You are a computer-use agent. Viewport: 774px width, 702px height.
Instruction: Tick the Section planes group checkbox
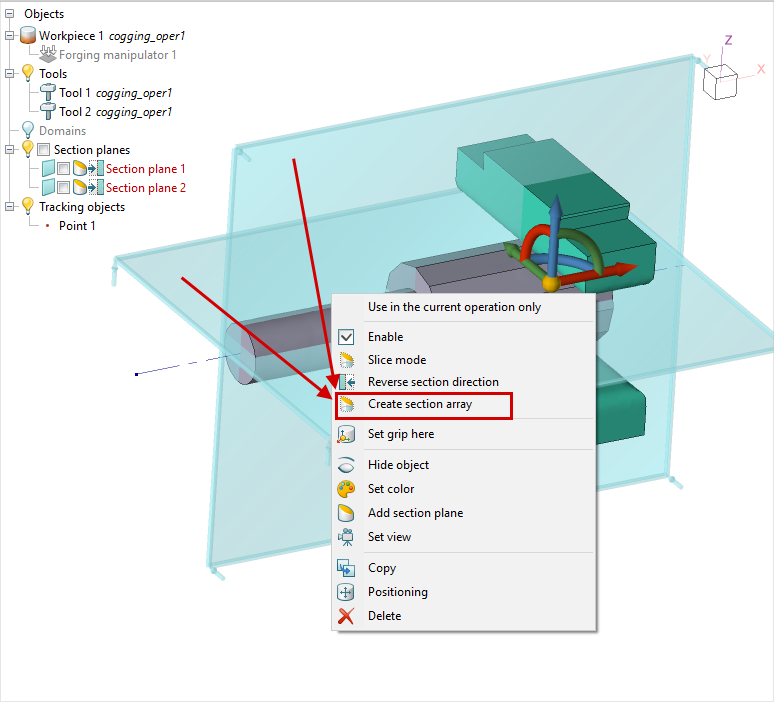pyautogui.click(x=43, y=150)
